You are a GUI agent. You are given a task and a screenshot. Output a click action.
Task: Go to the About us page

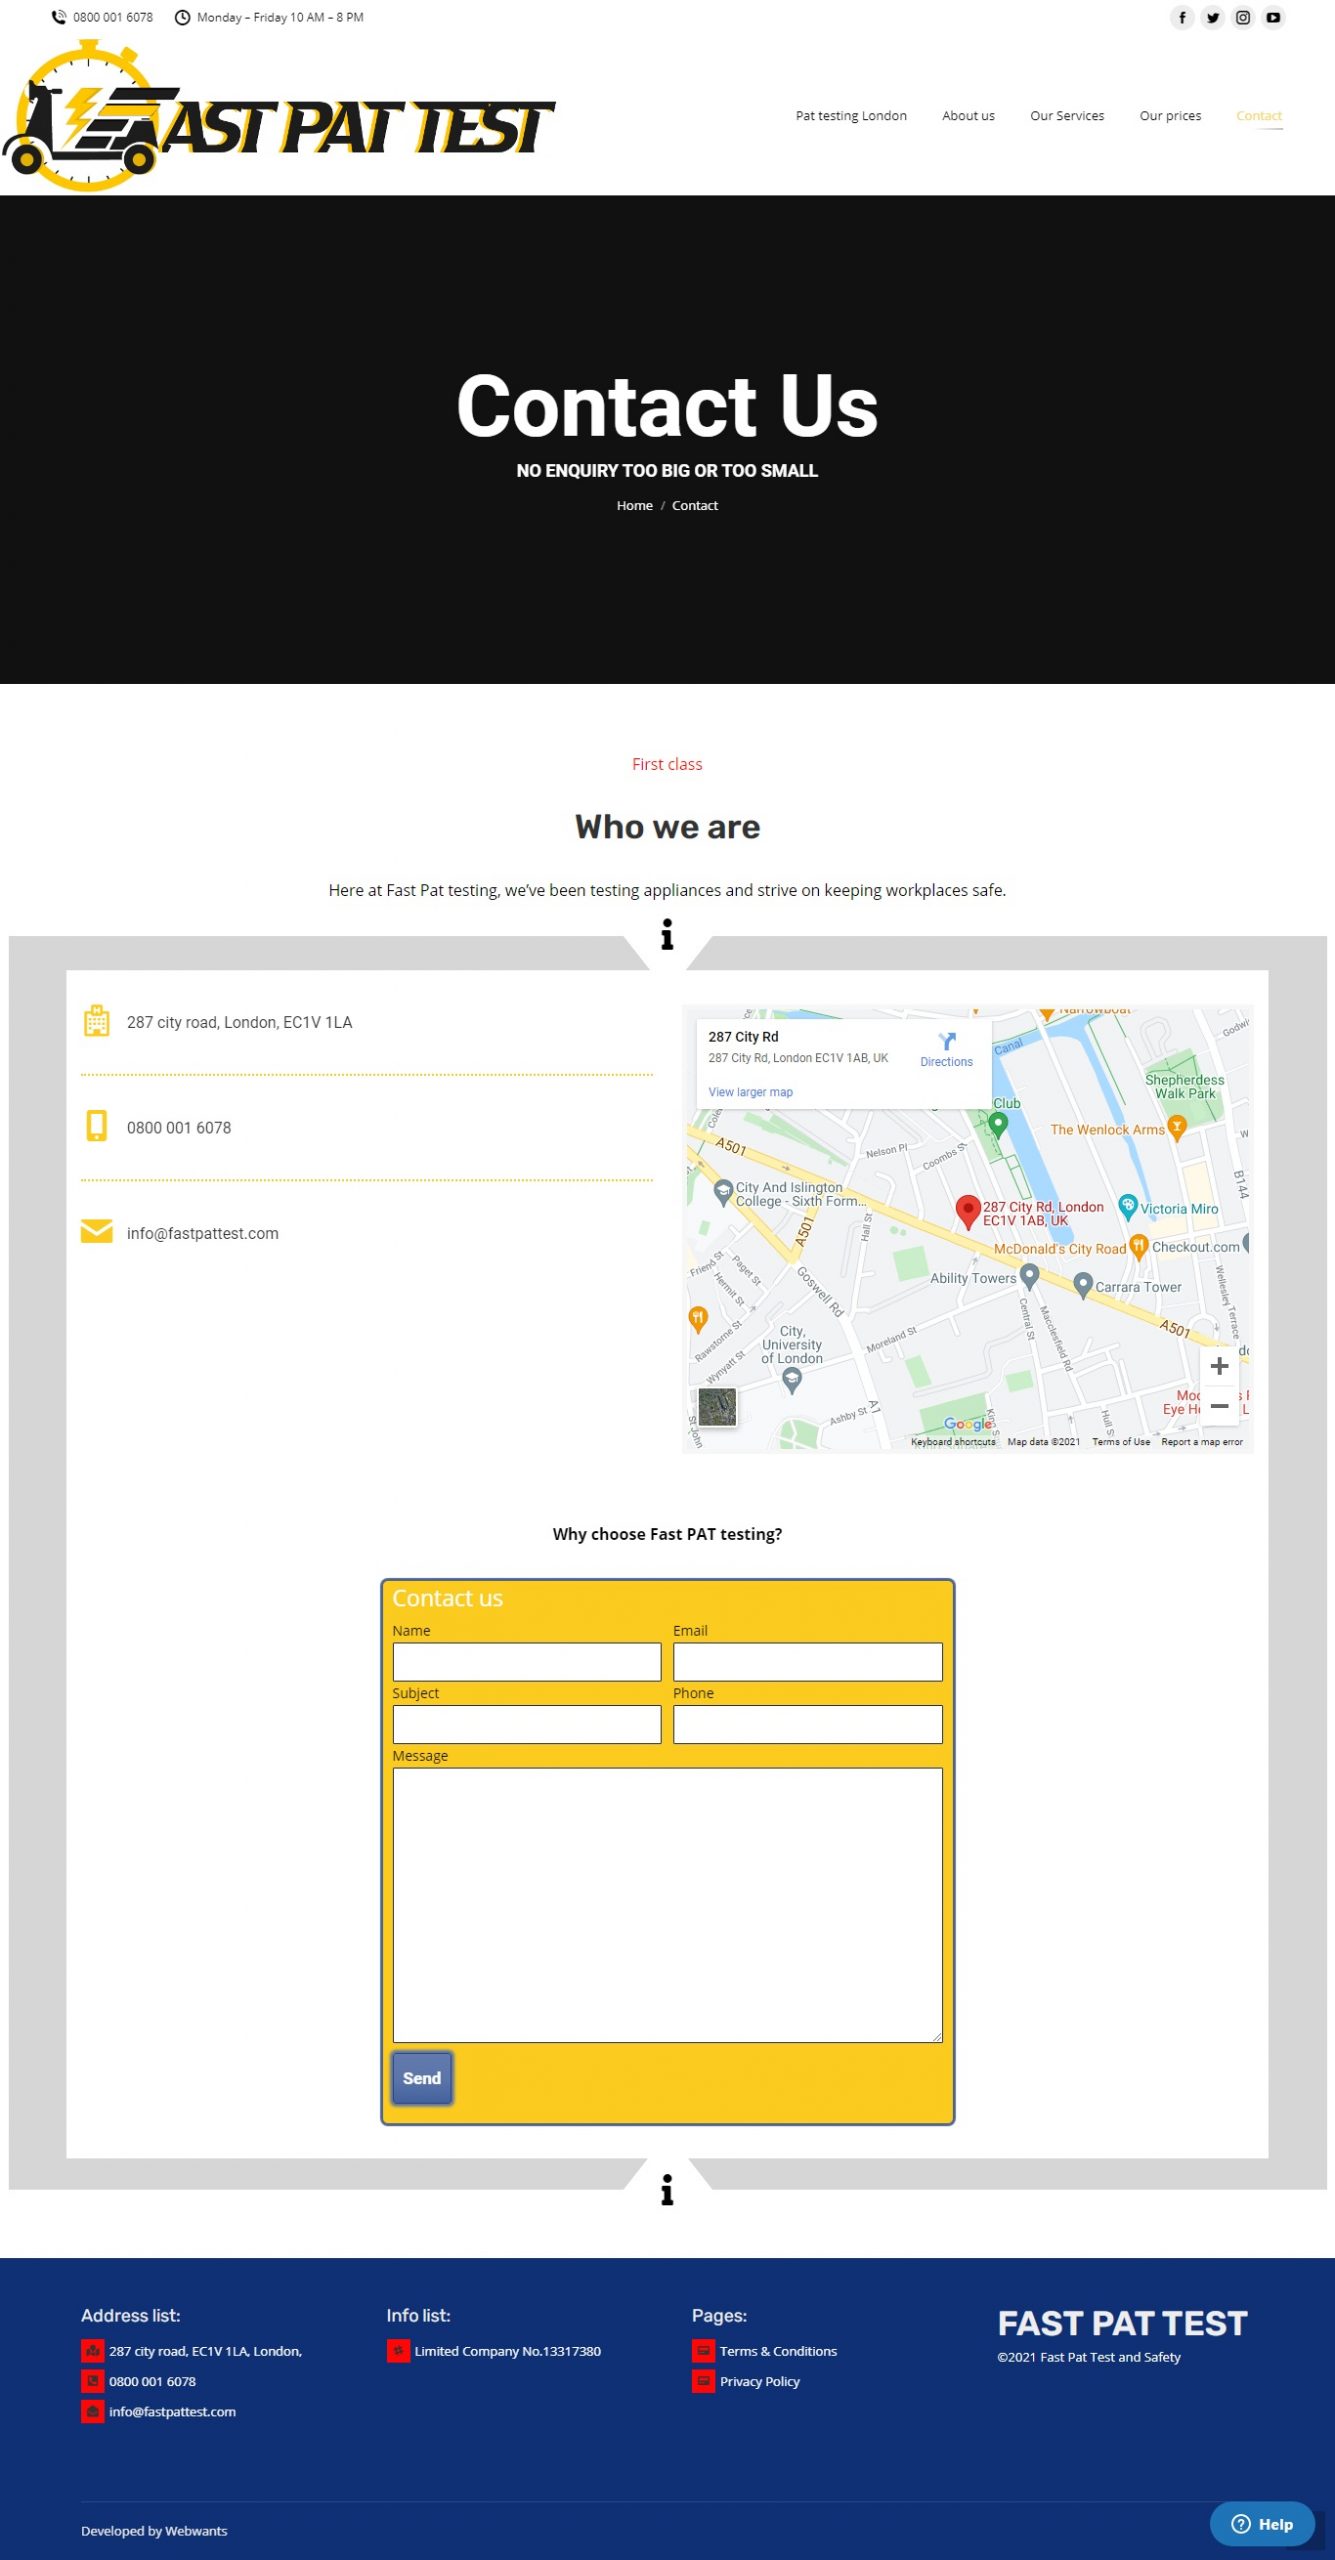pyautogui.click(x=968, y=116)
